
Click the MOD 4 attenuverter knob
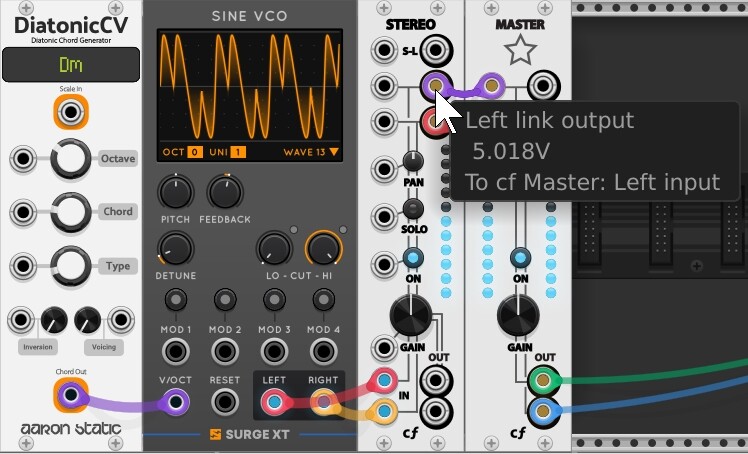[323, 299]
